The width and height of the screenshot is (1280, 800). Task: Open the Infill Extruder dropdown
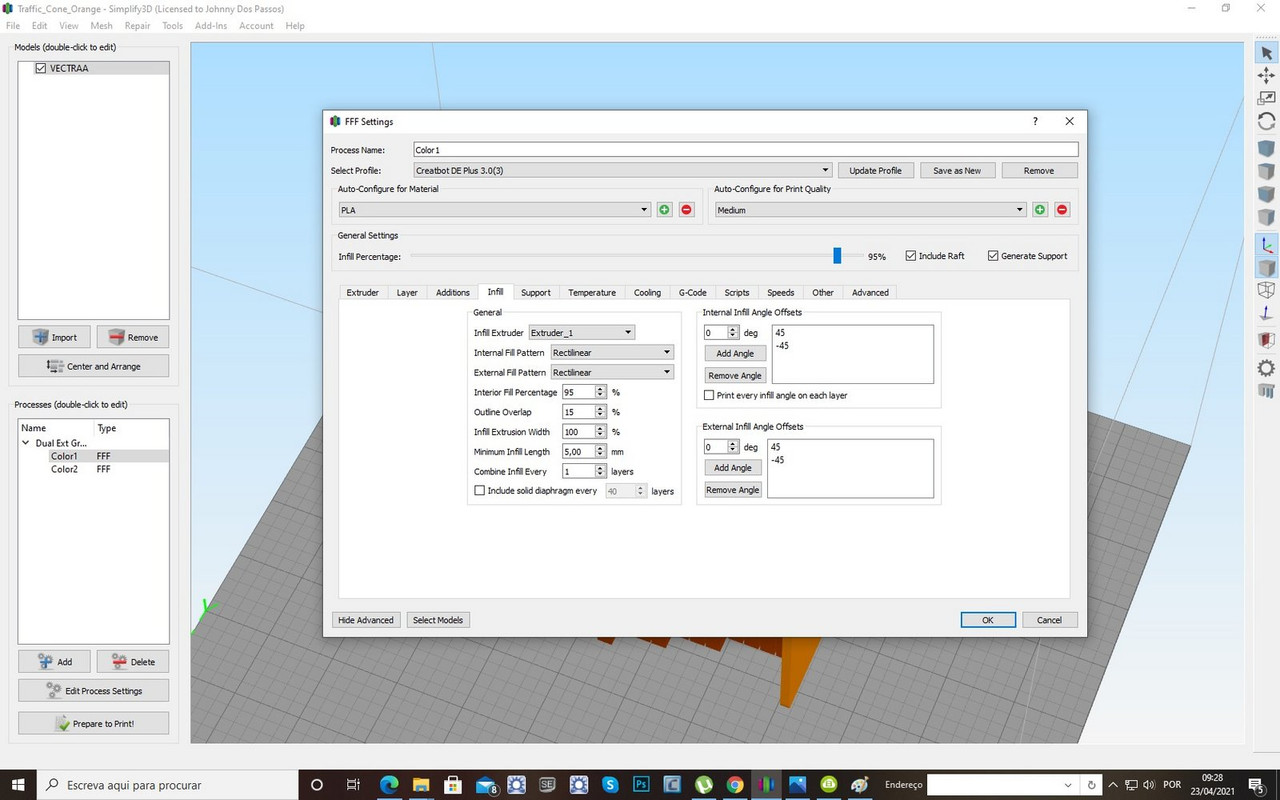[x=581, y=332]
